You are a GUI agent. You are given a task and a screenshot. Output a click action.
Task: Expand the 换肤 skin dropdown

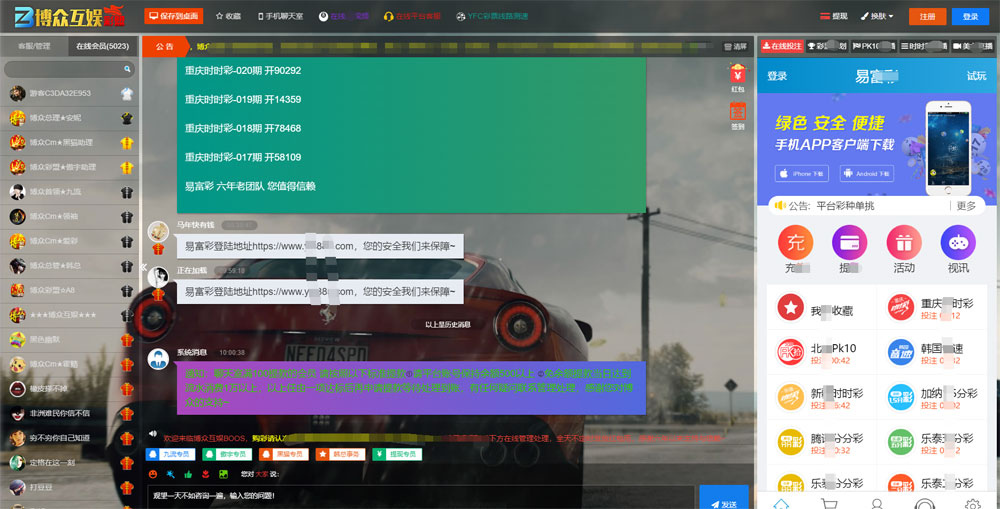click(877, 16)
